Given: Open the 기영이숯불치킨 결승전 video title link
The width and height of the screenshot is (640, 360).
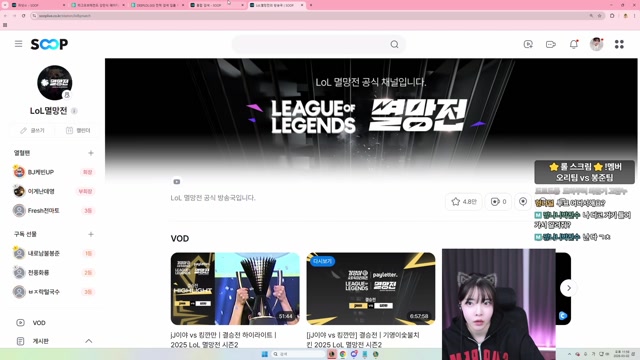Looking at the screenshot, I should click(362, 340).
